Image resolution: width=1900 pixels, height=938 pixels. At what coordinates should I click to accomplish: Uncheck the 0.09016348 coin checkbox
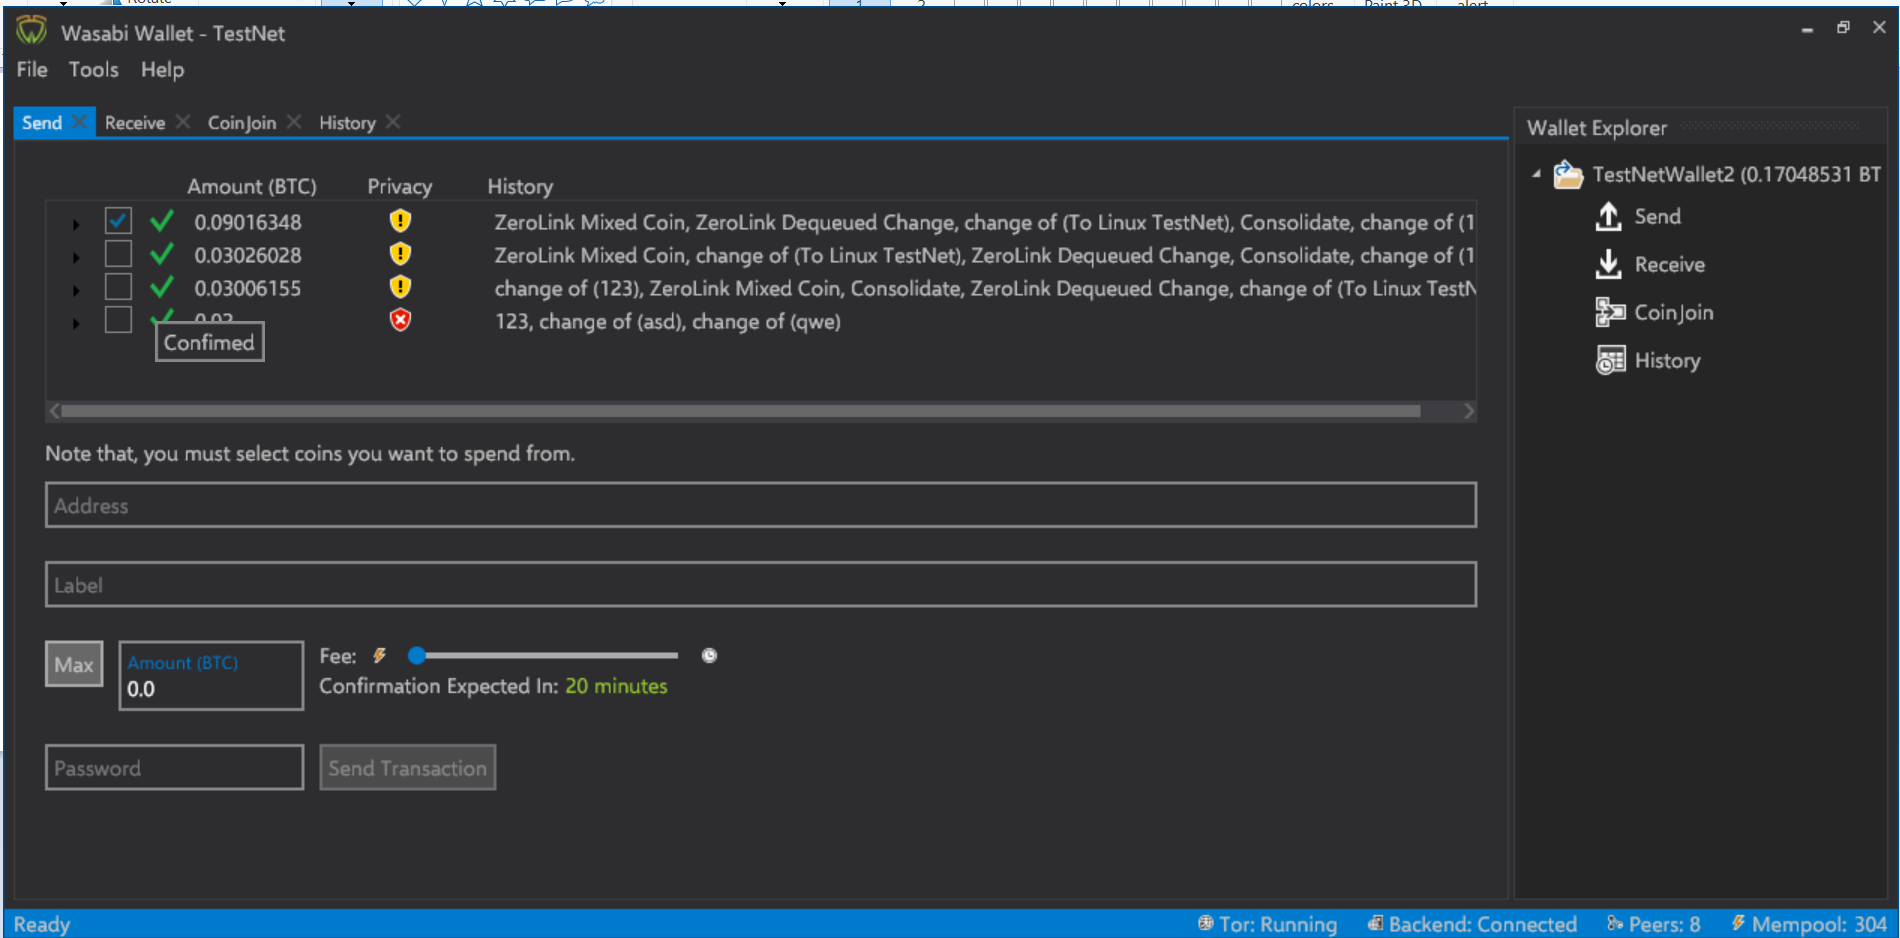pos(118,221)
